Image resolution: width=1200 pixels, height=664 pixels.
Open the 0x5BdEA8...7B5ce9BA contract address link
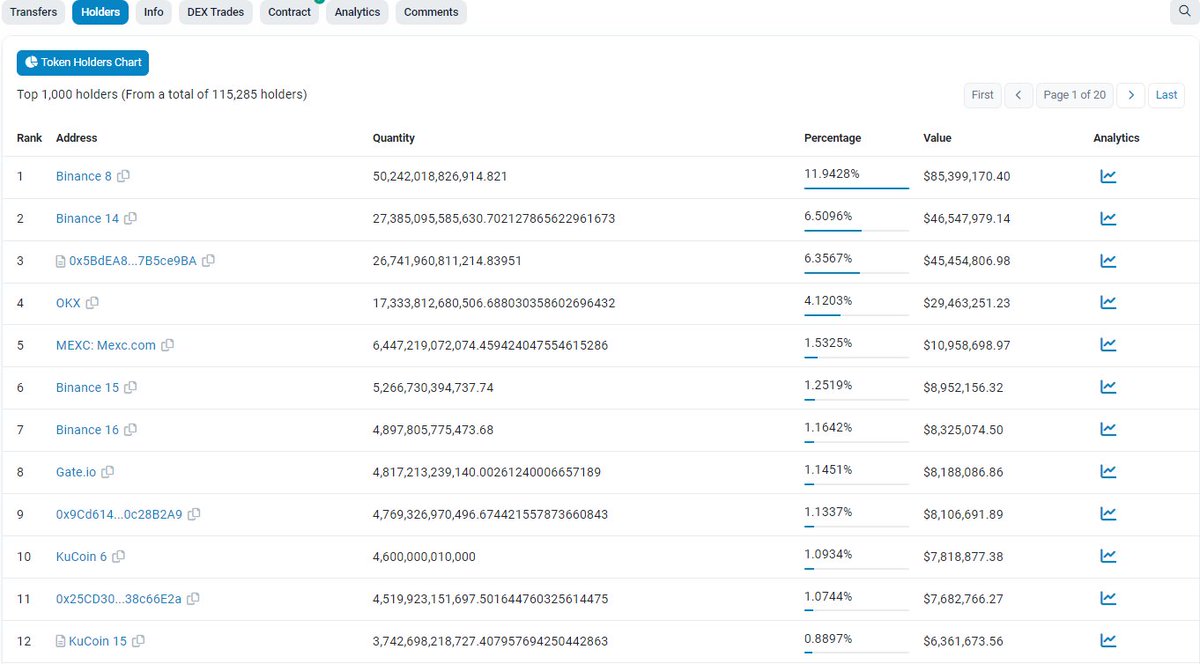(133, 261)
